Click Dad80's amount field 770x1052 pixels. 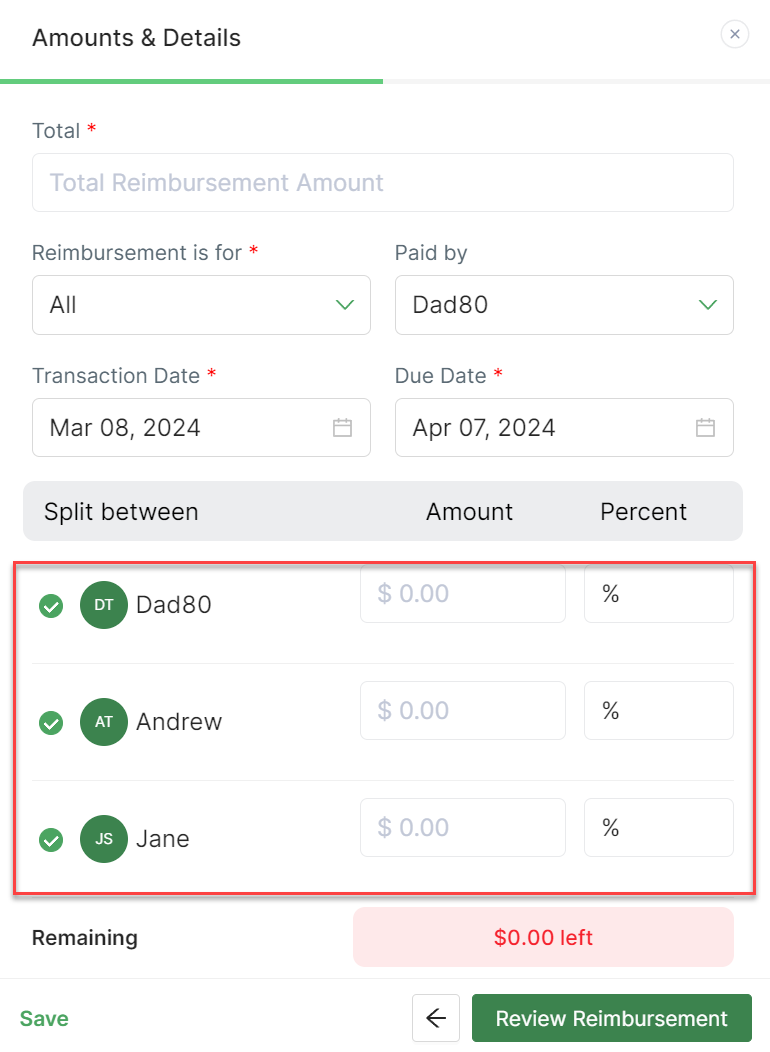(462, 594)
